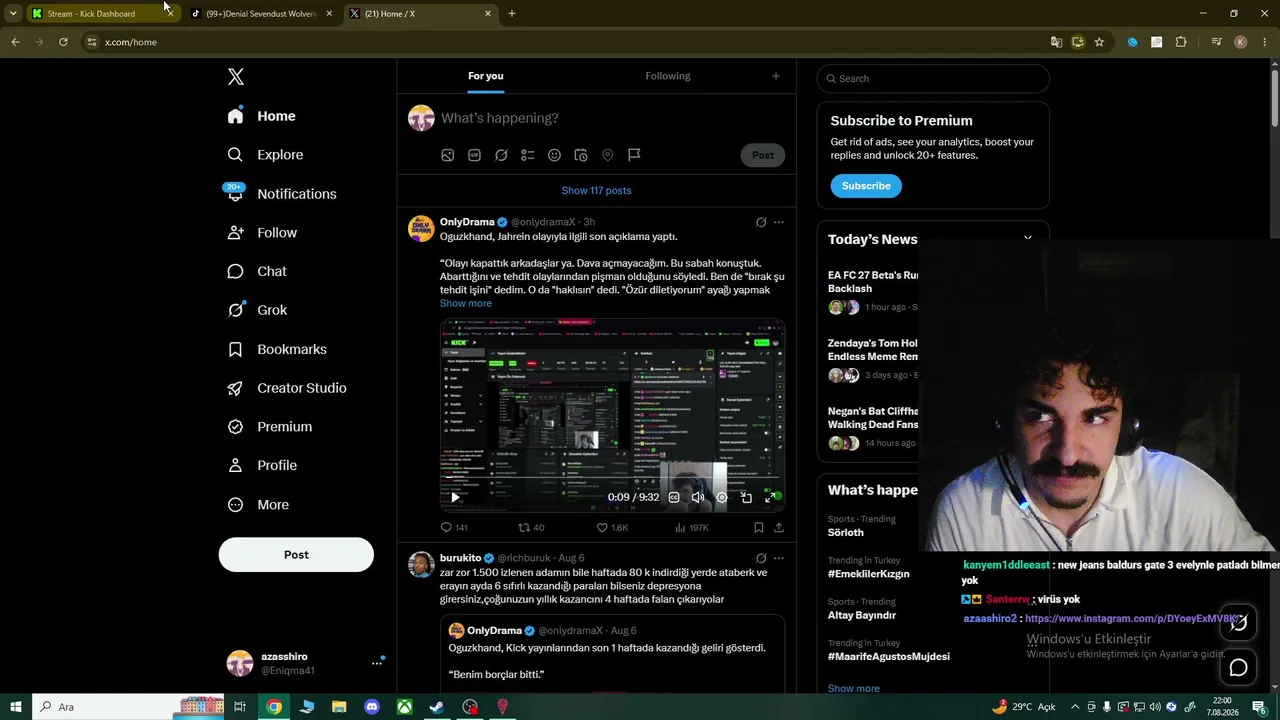Viewport: 1280px width, 720px height.
Task: Click Show more under What's happening
Action: tap(853, 689)
